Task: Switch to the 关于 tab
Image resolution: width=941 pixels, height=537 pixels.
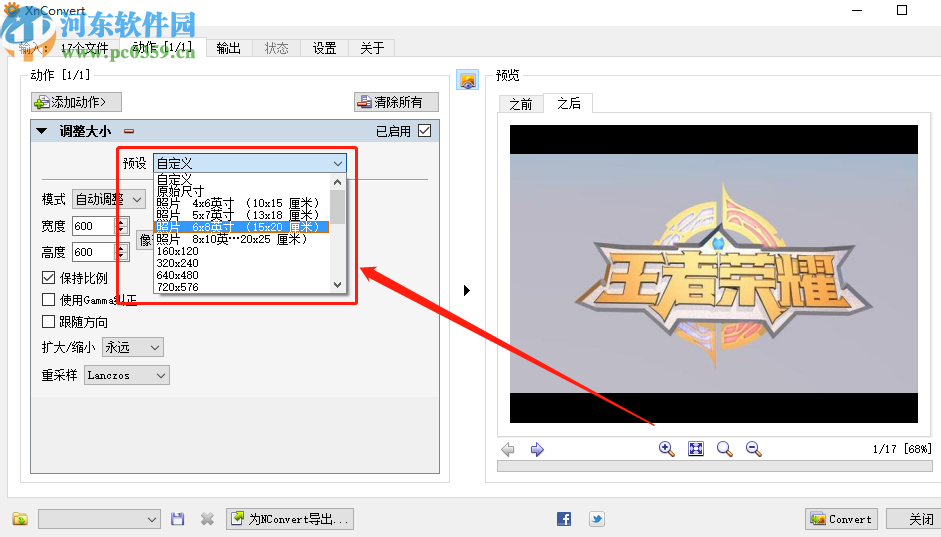Action: click(372, 48)
